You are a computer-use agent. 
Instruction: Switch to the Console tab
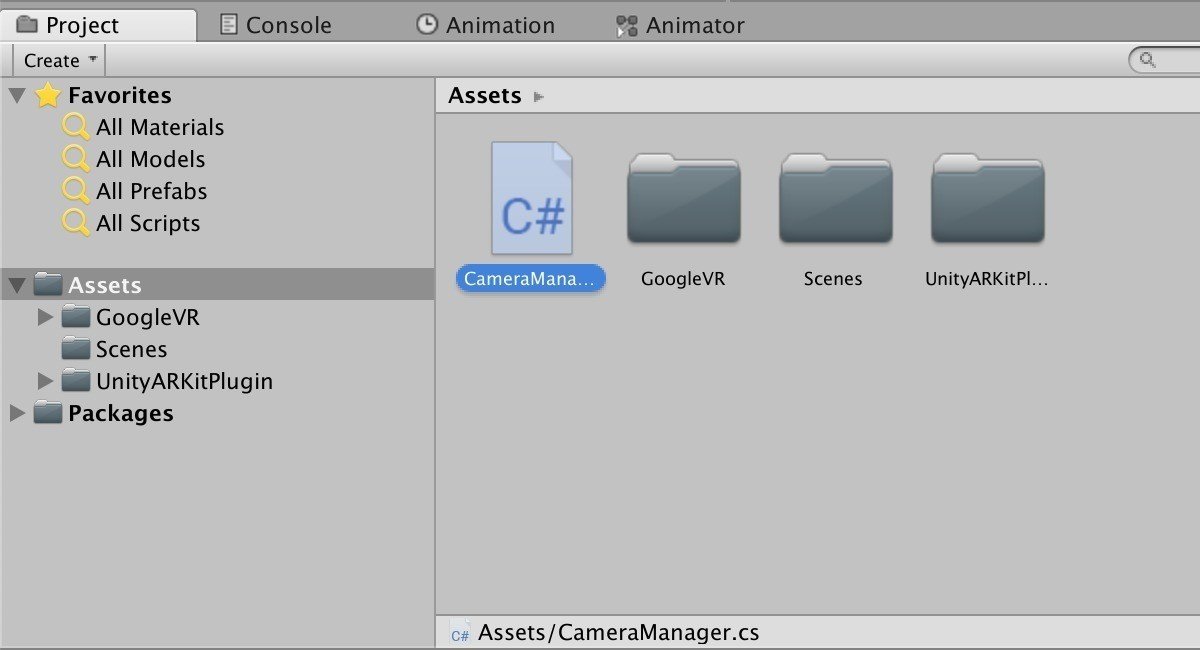(x=276, y=25)
